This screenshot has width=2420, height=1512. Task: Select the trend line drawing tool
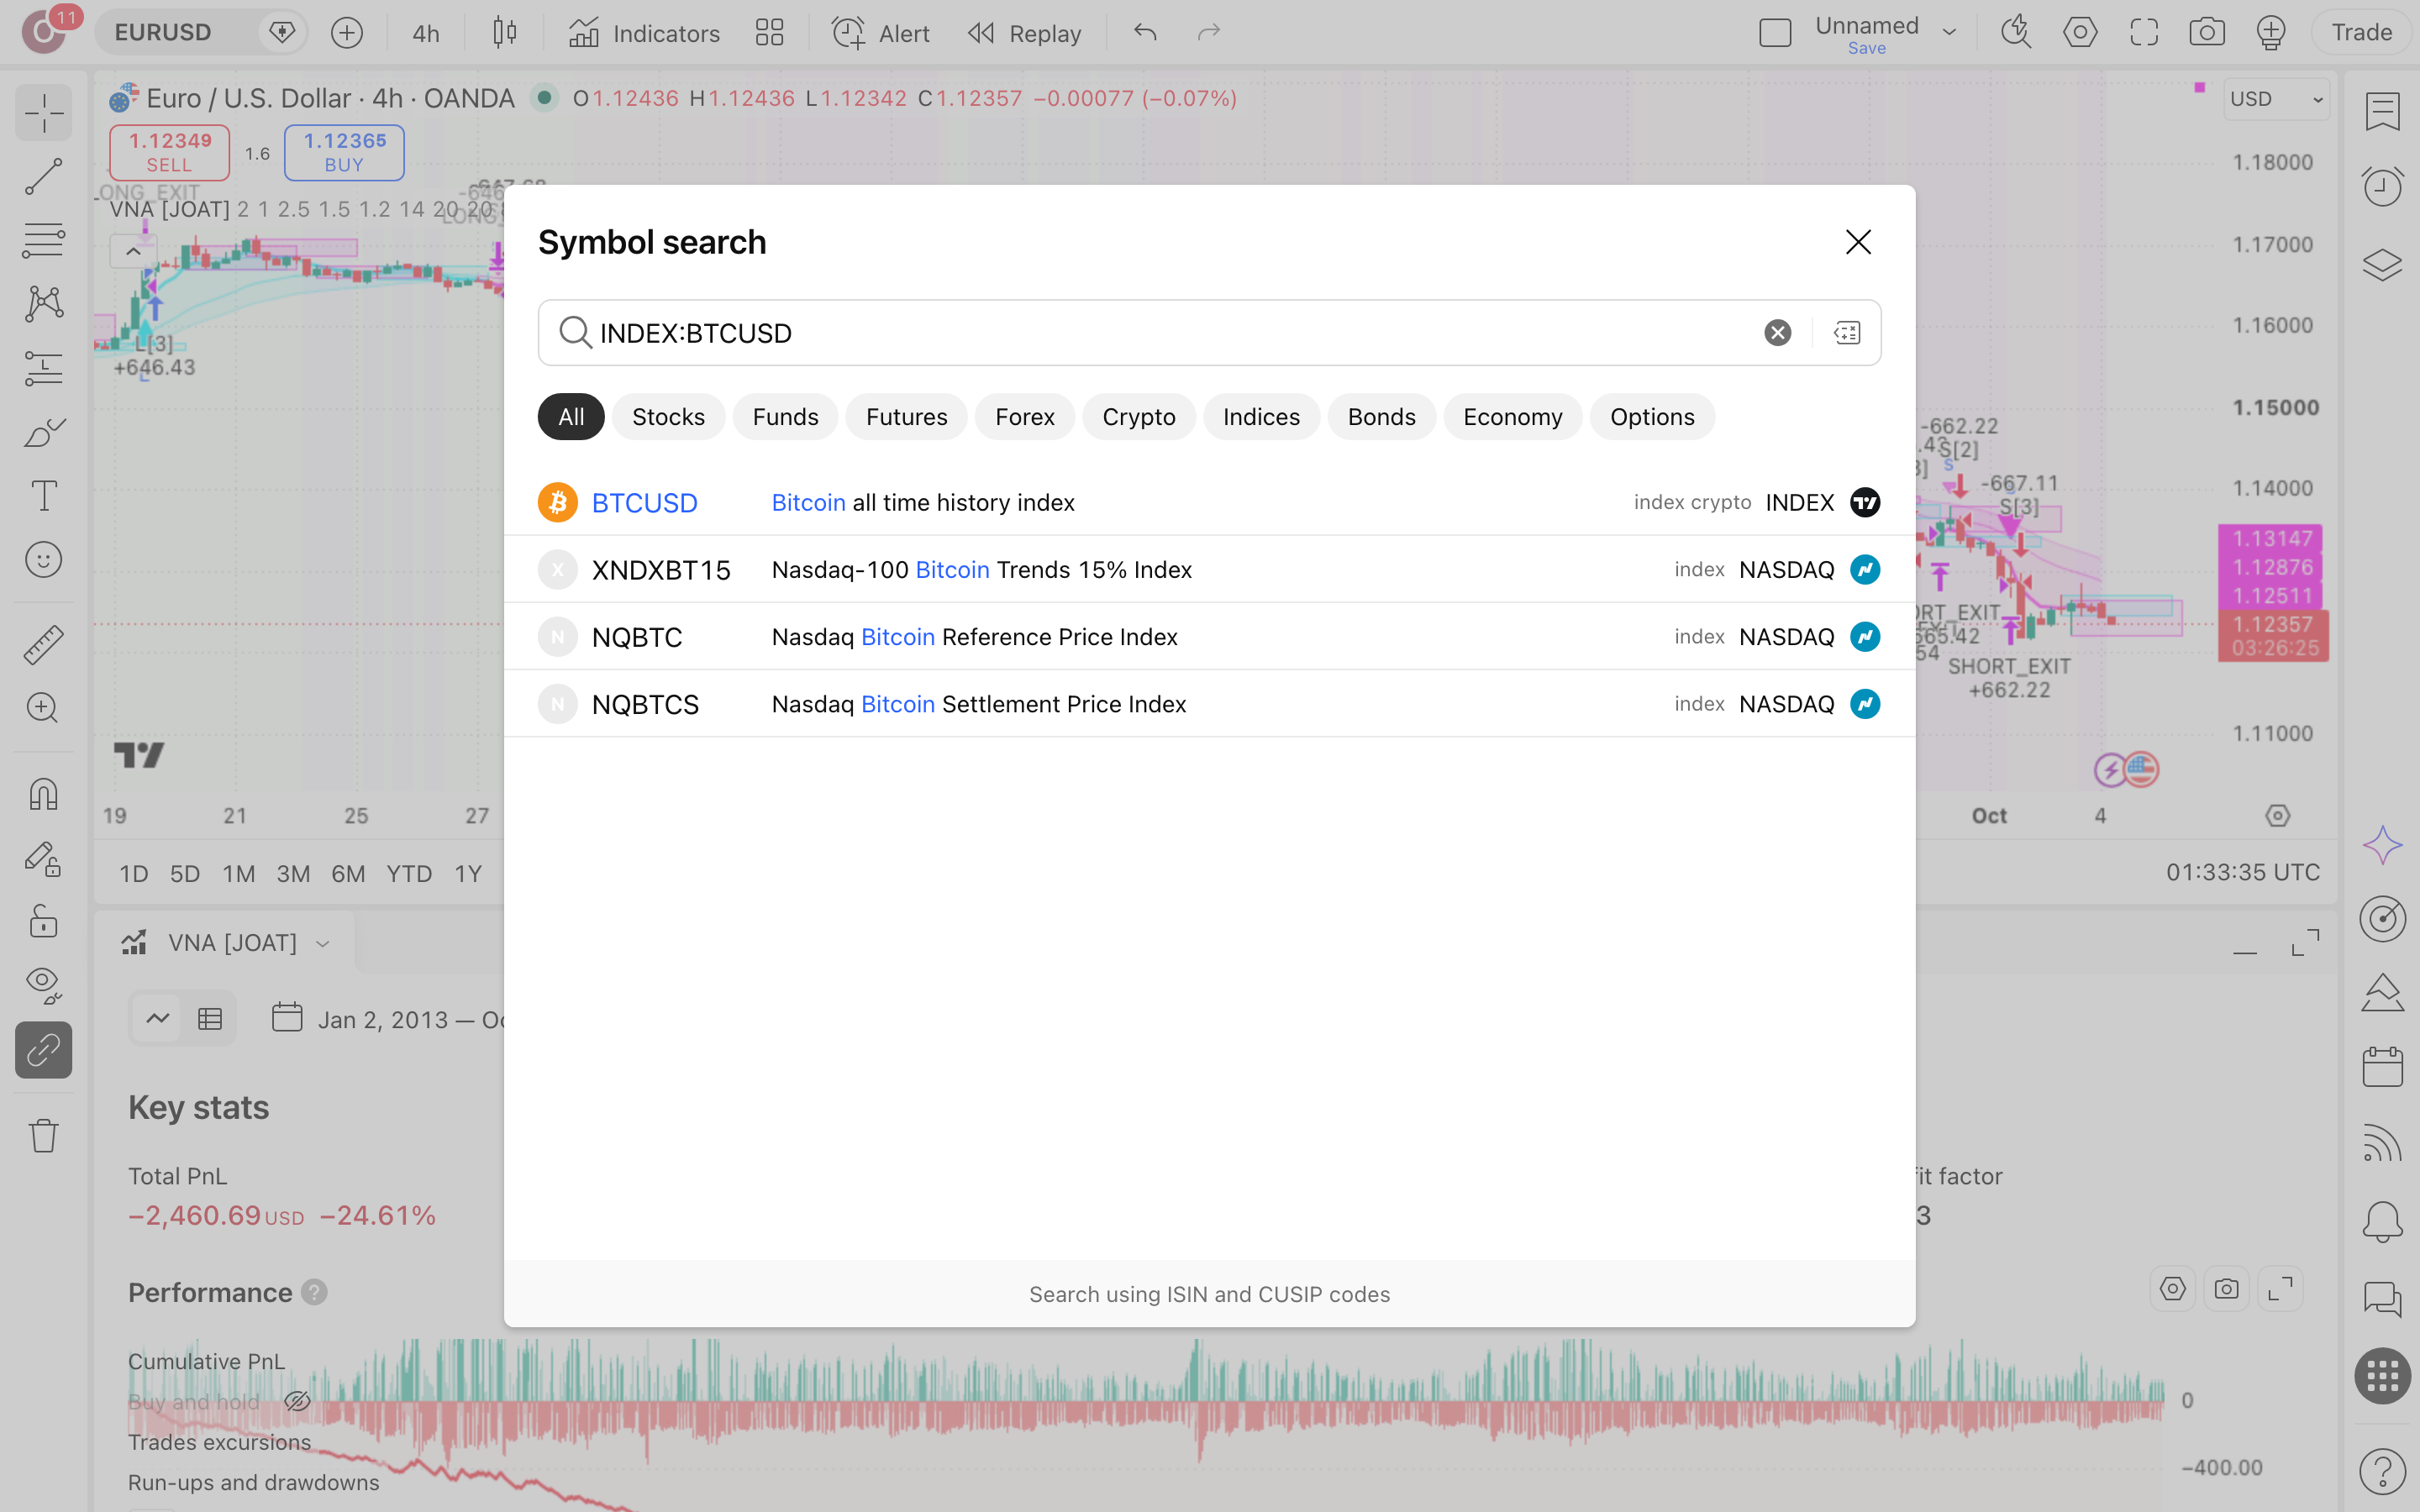click(x=43, y=176)
